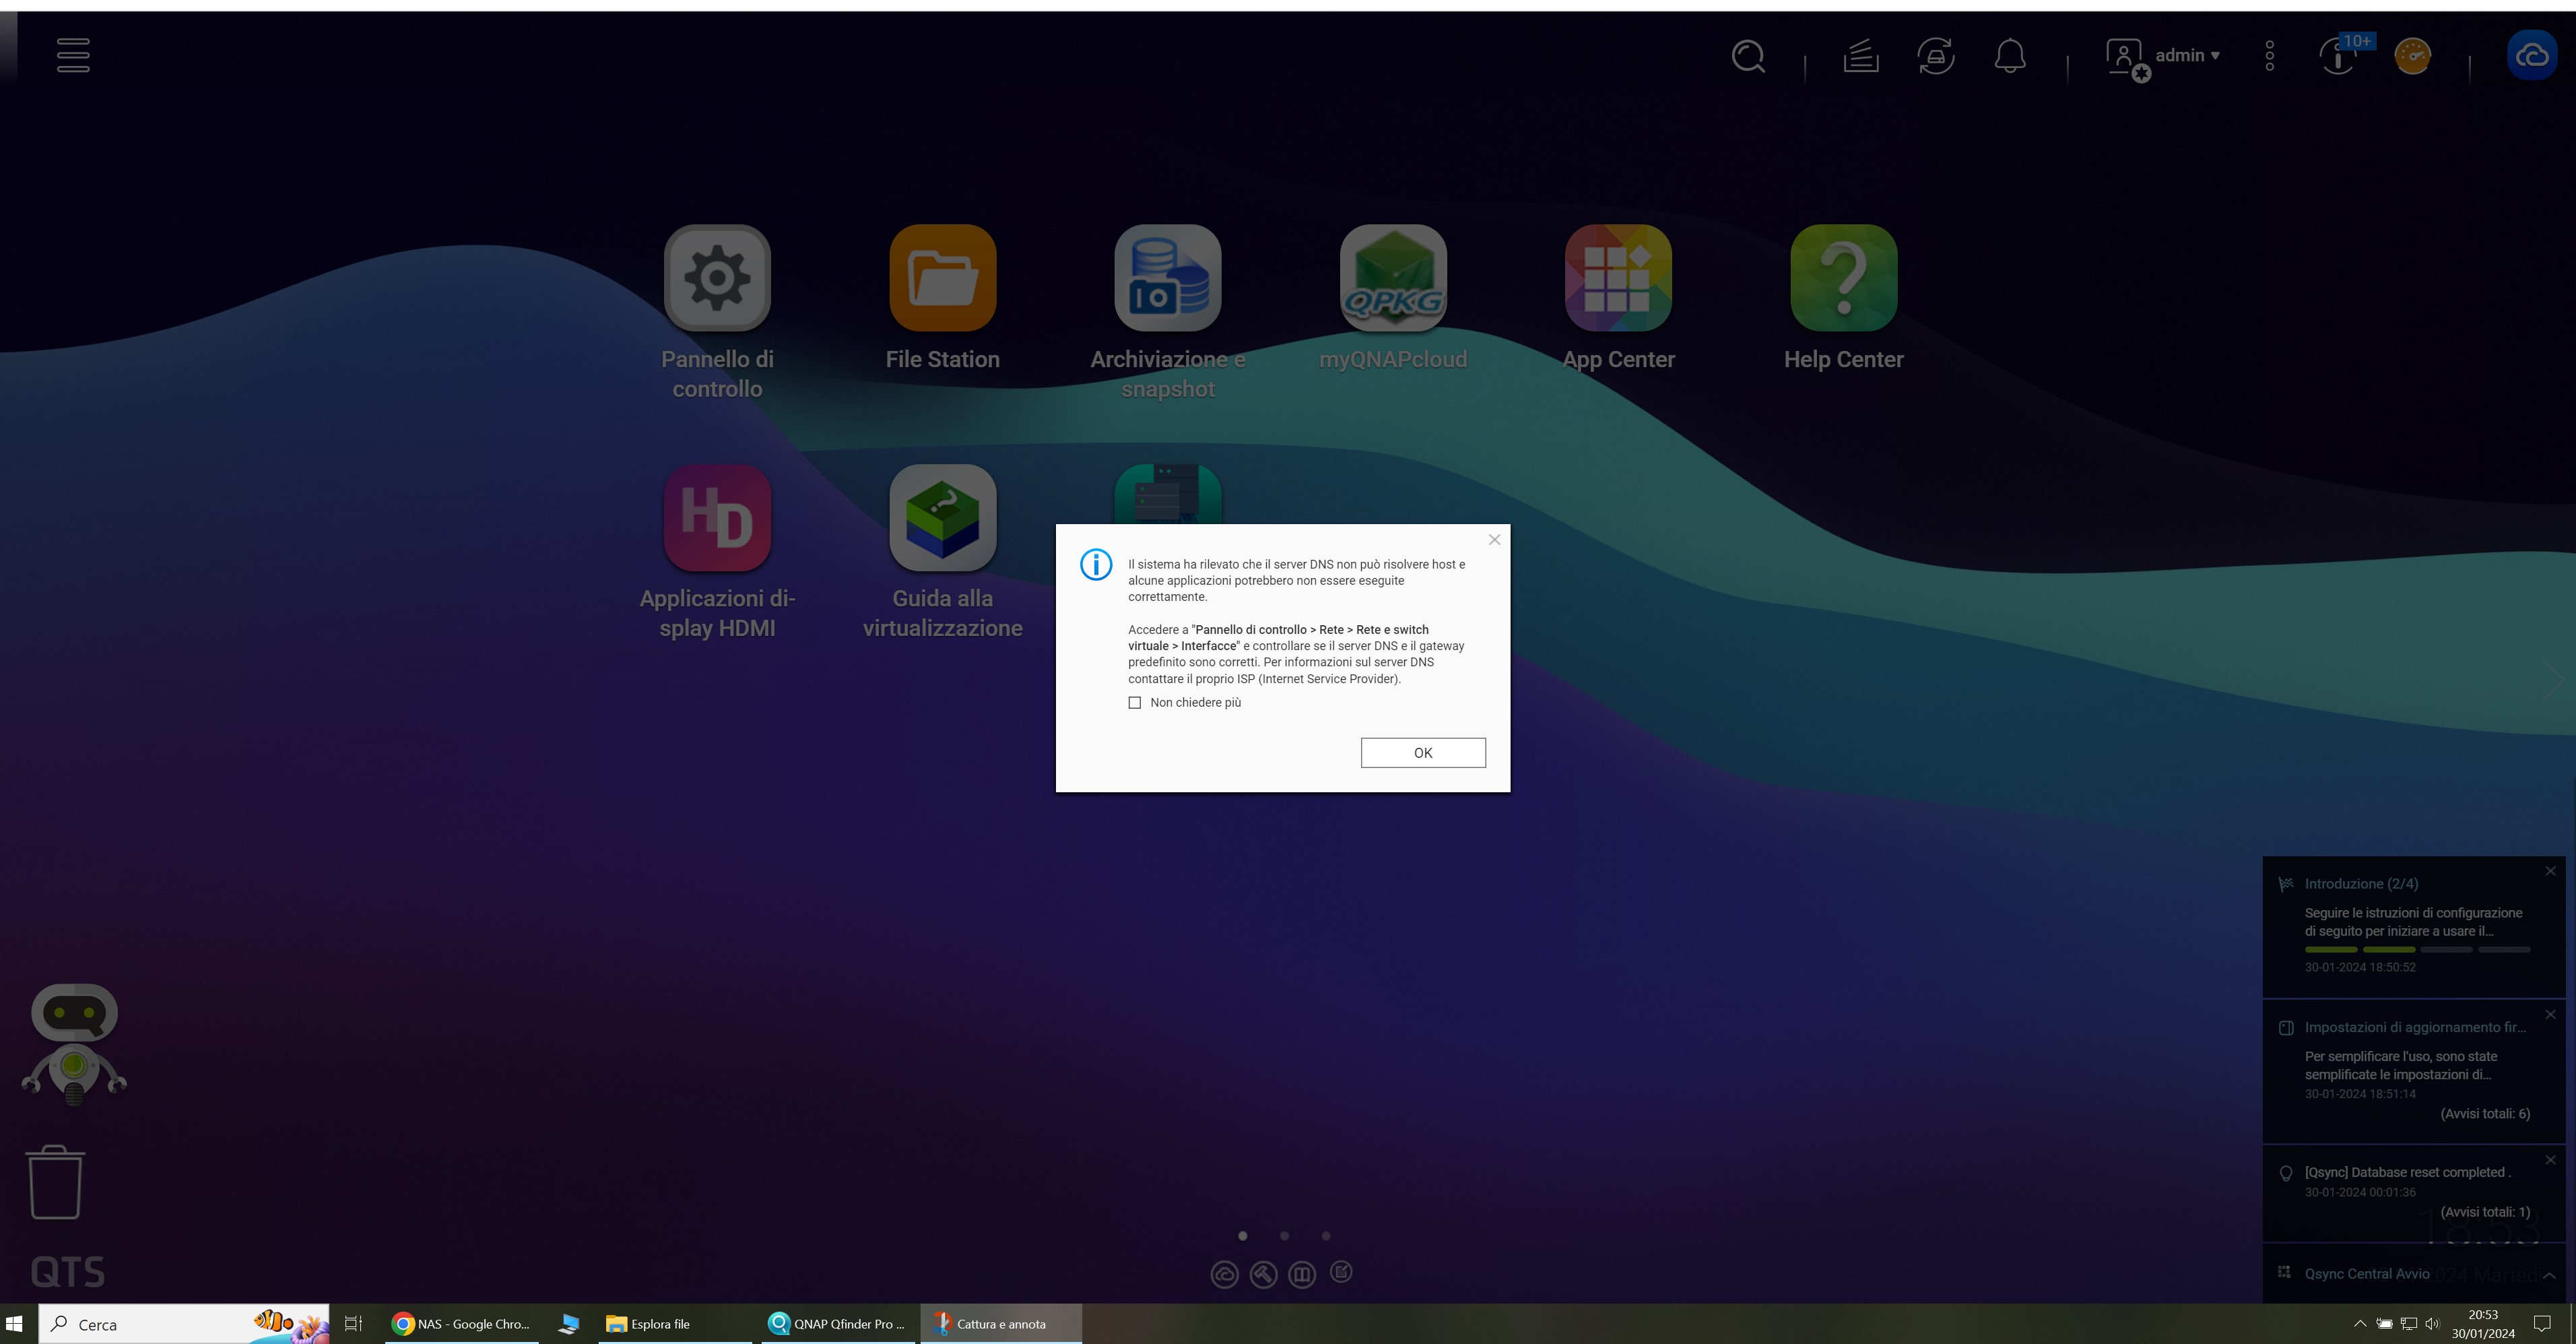Open Help Center

point(1843,278)
